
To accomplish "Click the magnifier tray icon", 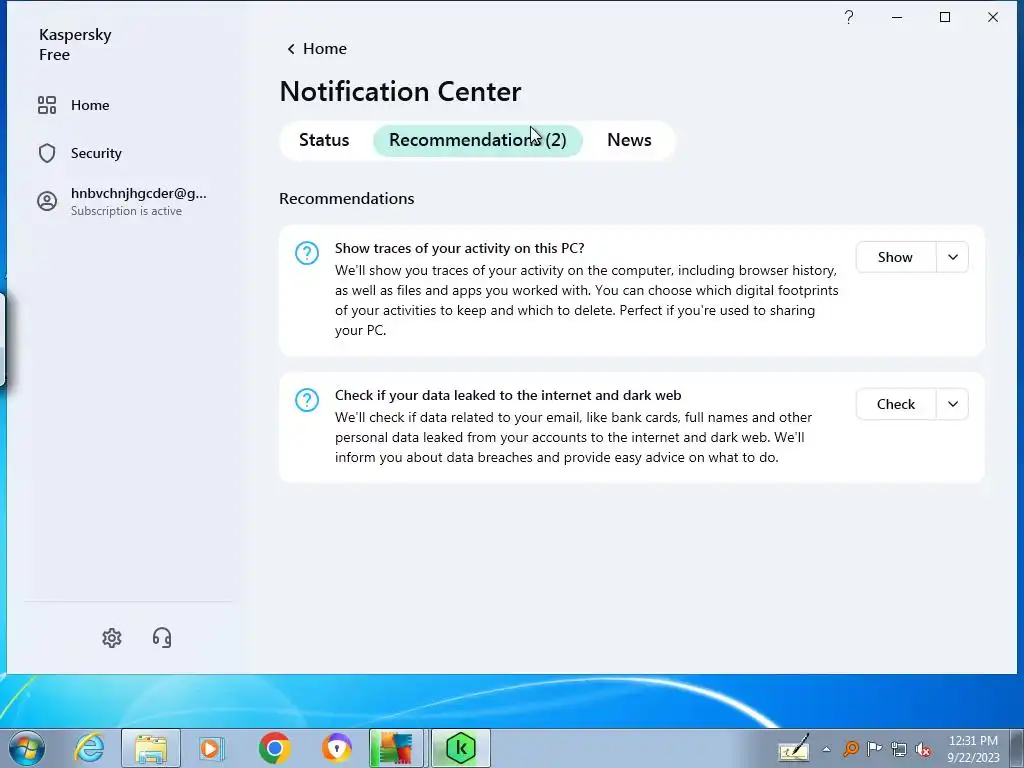I will (x=850, y=749).
